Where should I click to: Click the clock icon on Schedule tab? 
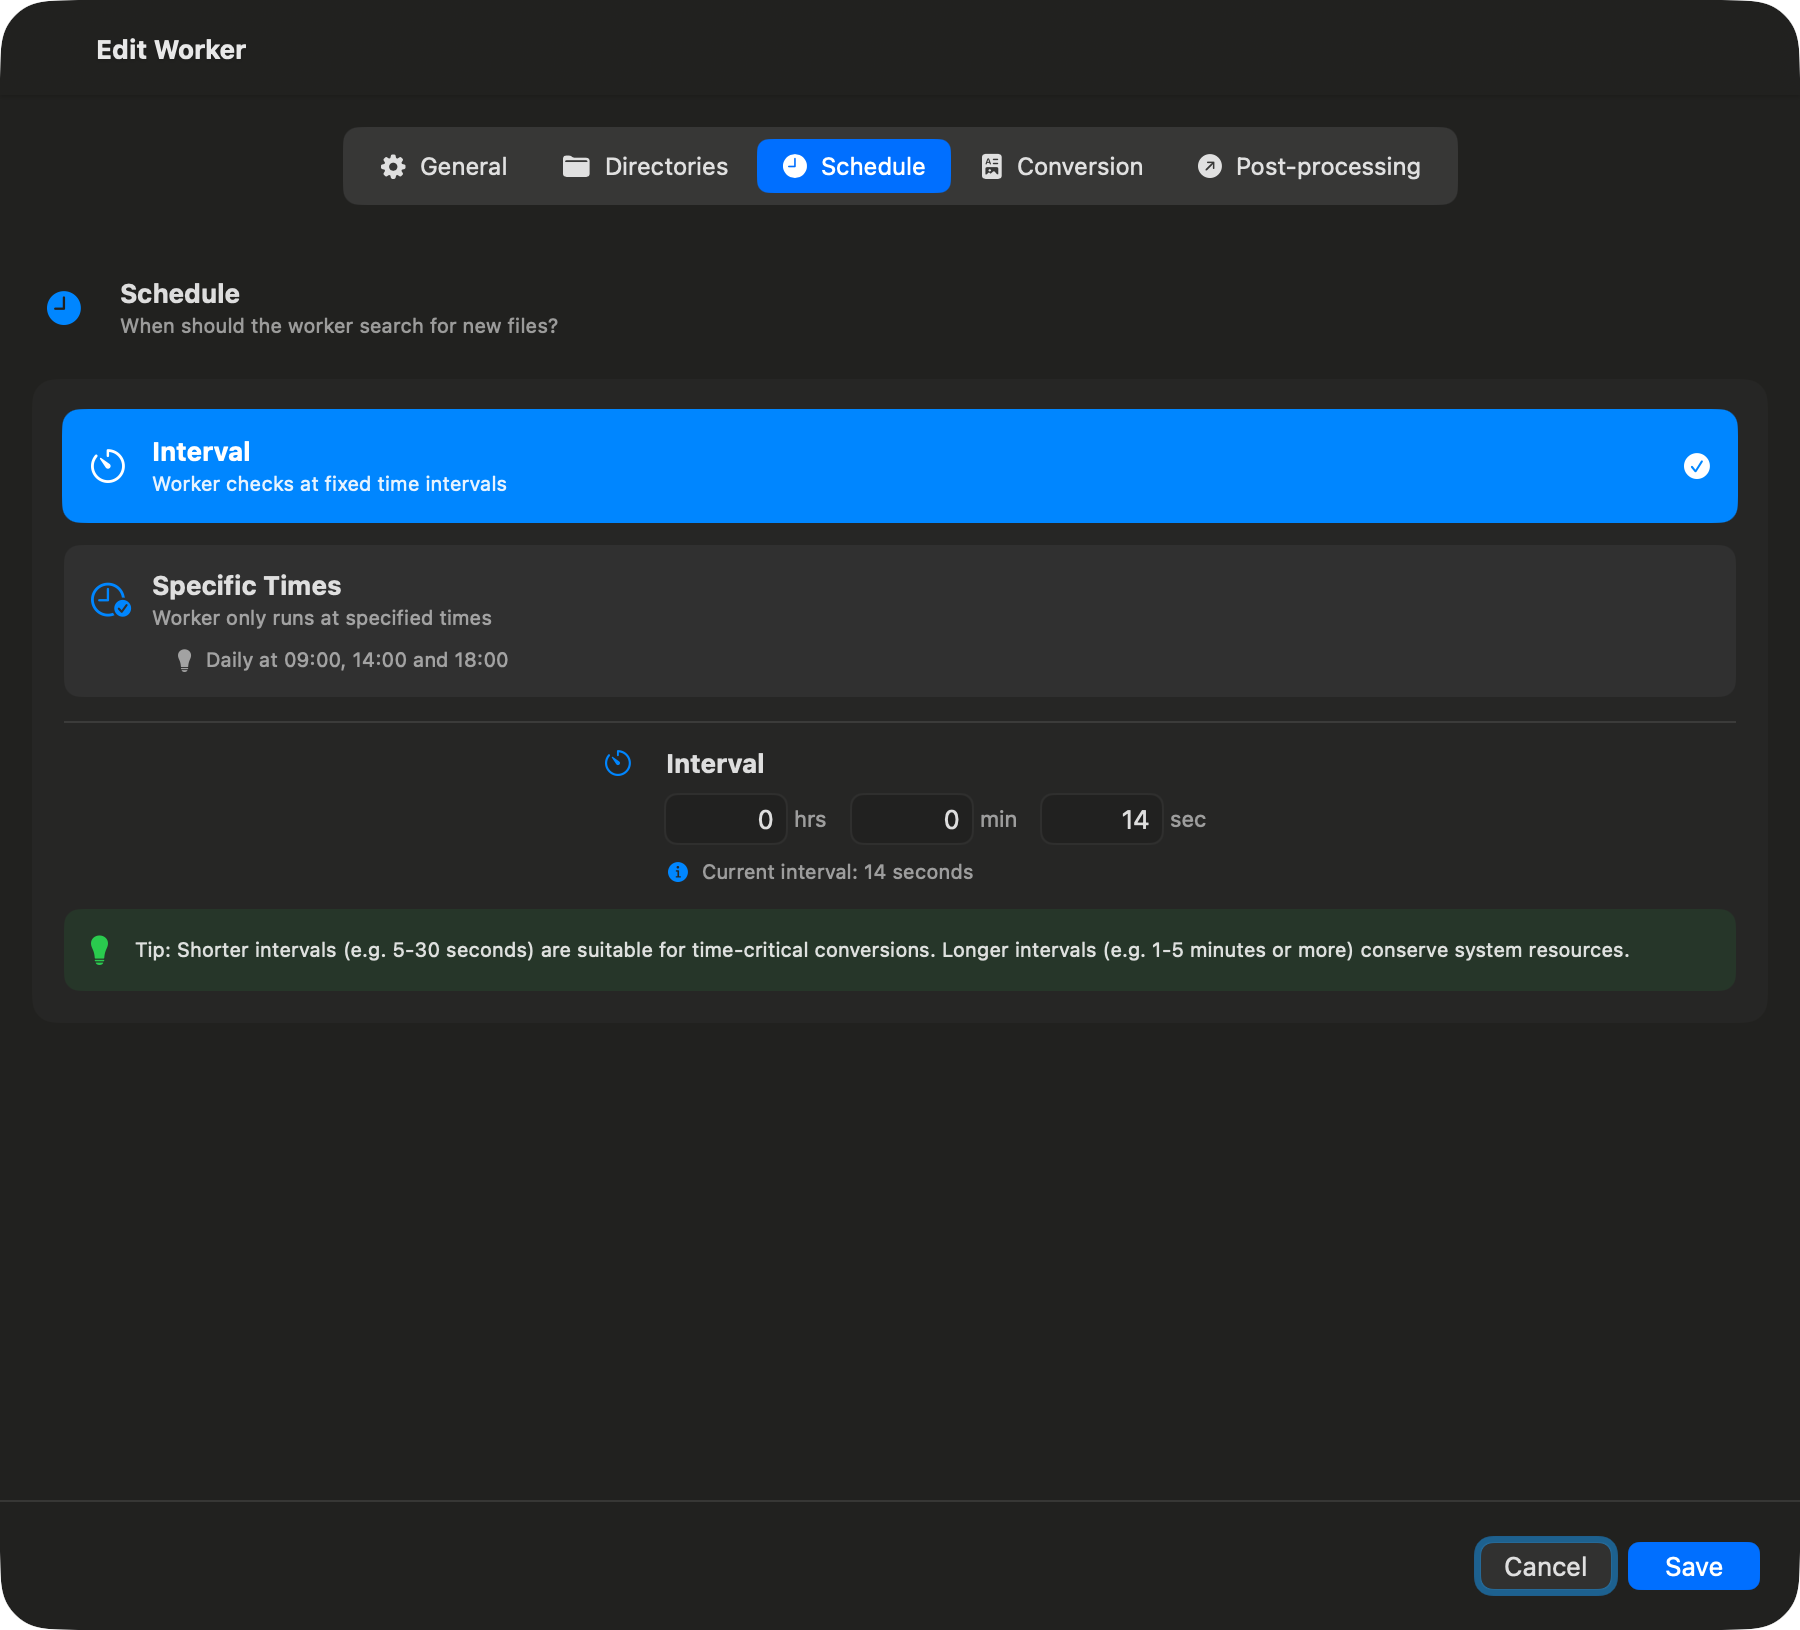[795, 166]
